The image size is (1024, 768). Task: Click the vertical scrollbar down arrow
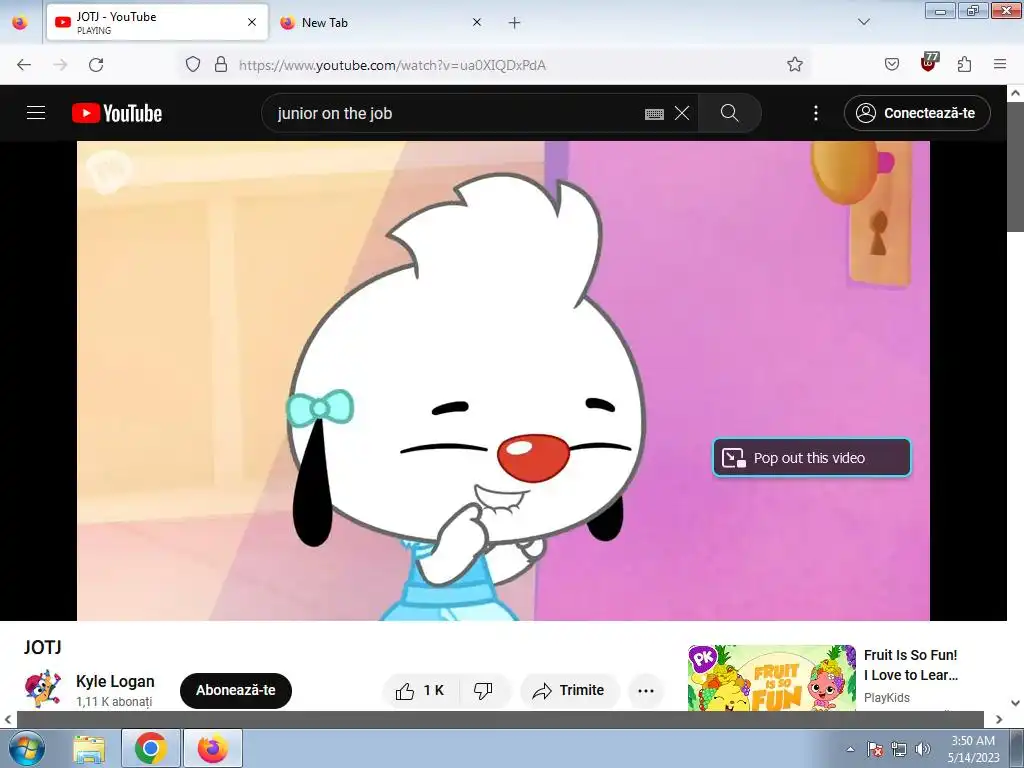1016,703
